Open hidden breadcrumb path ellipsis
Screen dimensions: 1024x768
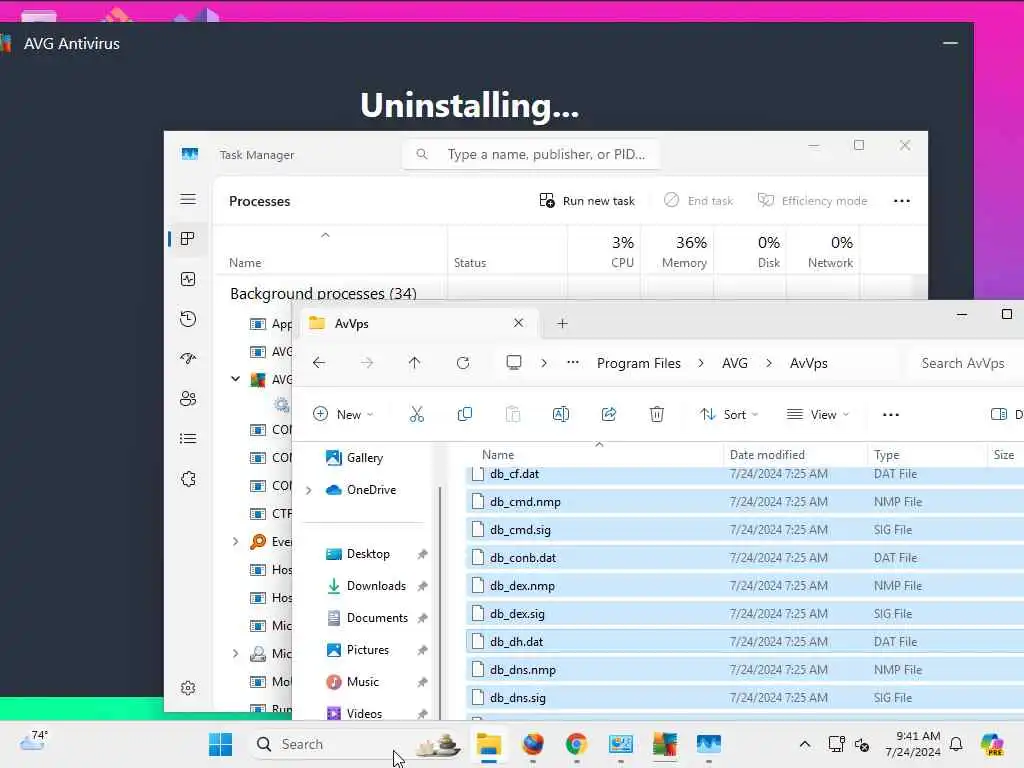[573, 362]
